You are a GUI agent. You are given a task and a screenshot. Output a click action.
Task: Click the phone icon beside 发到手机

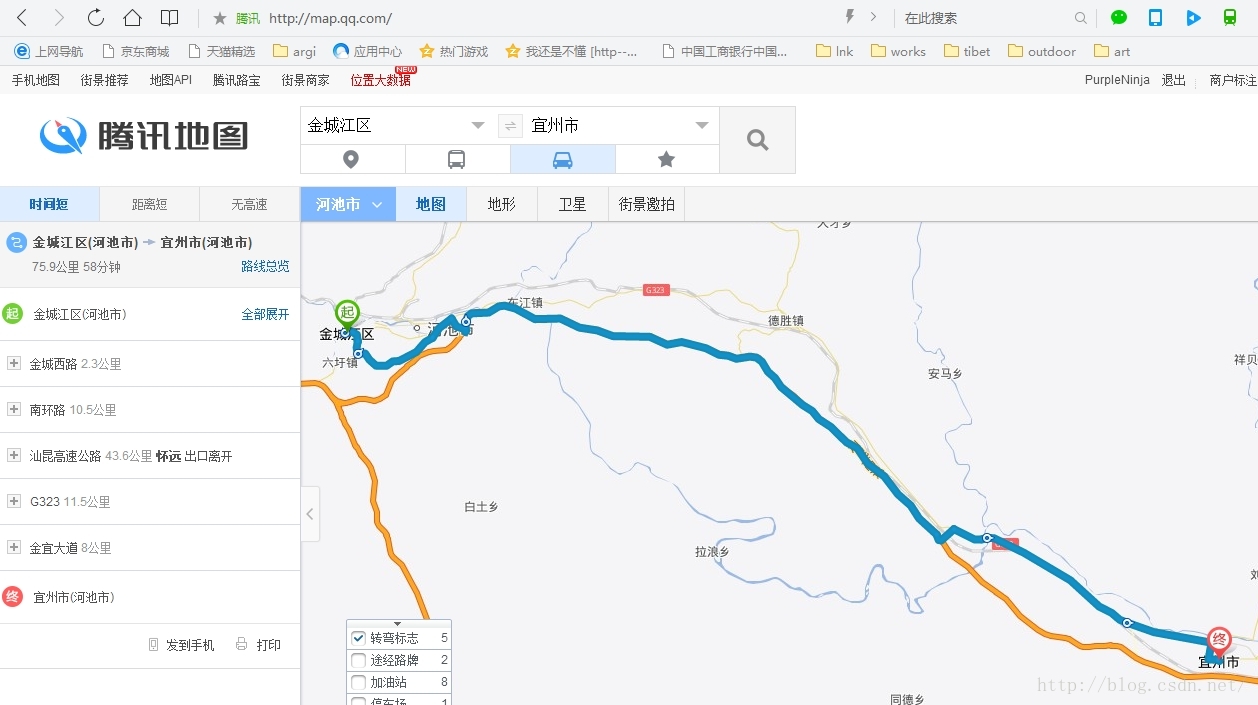(153, 645)
